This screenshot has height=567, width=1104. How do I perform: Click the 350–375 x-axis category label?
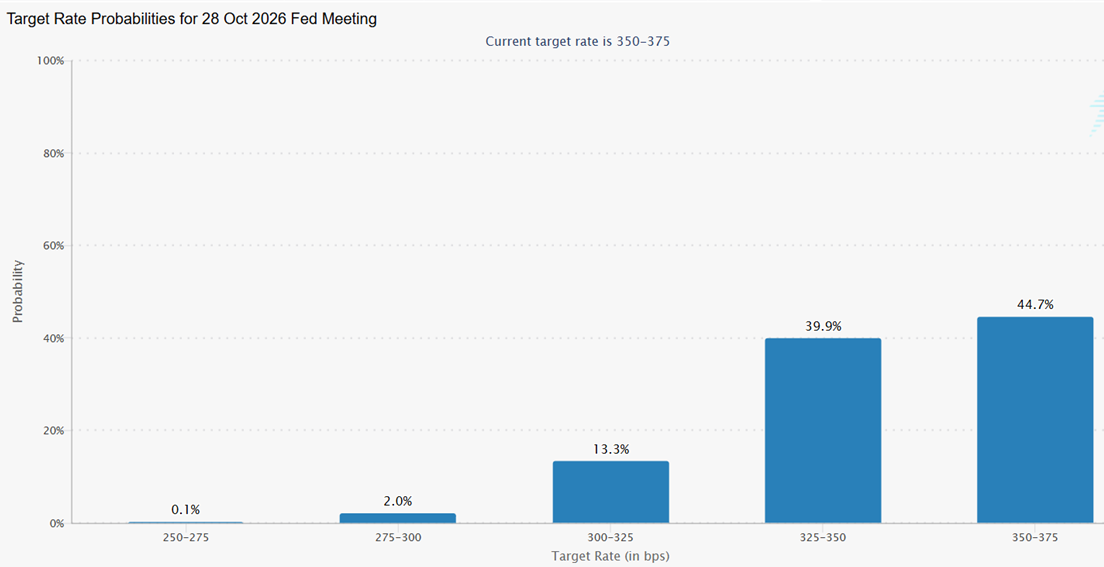coord(1034,537)
